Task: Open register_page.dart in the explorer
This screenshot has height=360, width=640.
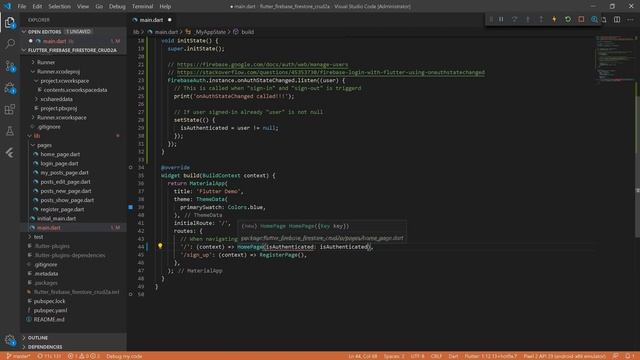Action: (x=62, y=209)
